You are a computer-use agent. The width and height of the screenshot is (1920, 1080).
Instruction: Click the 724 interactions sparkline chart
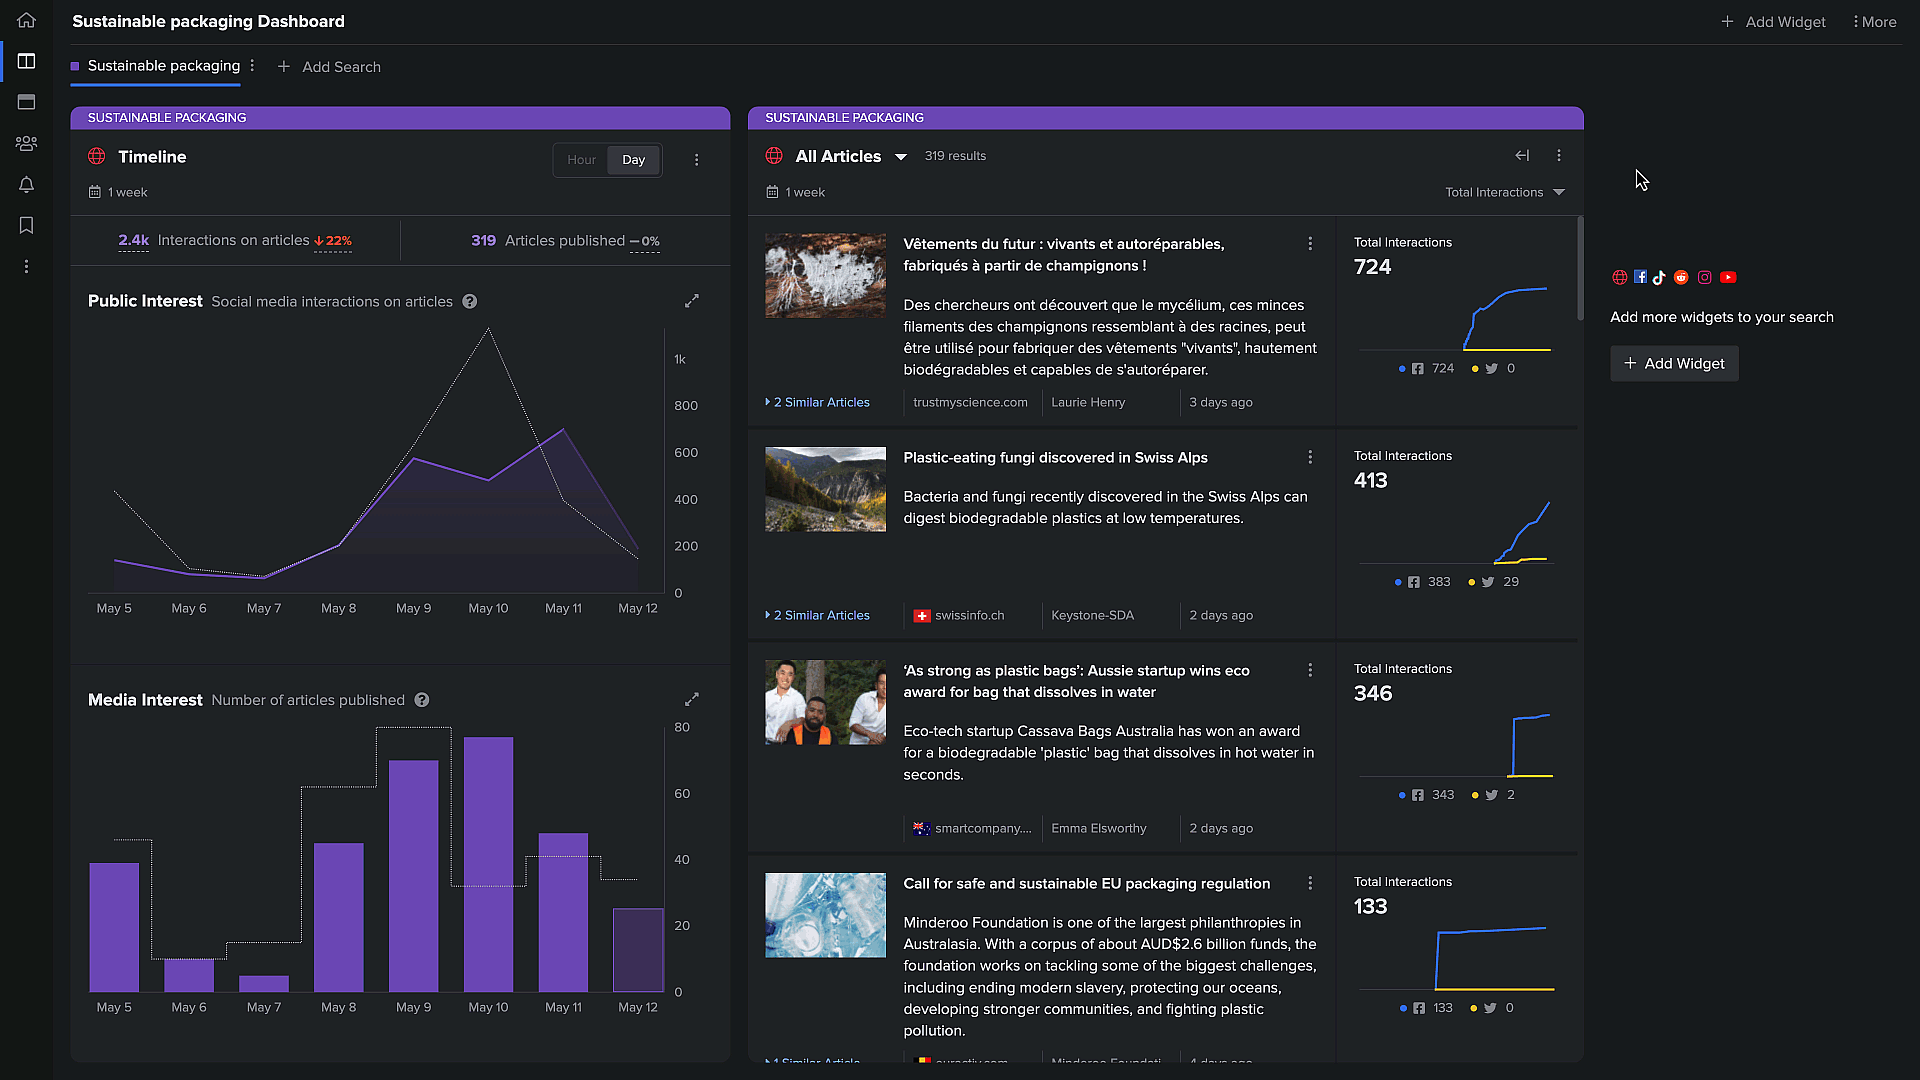tap(1455, 319)
